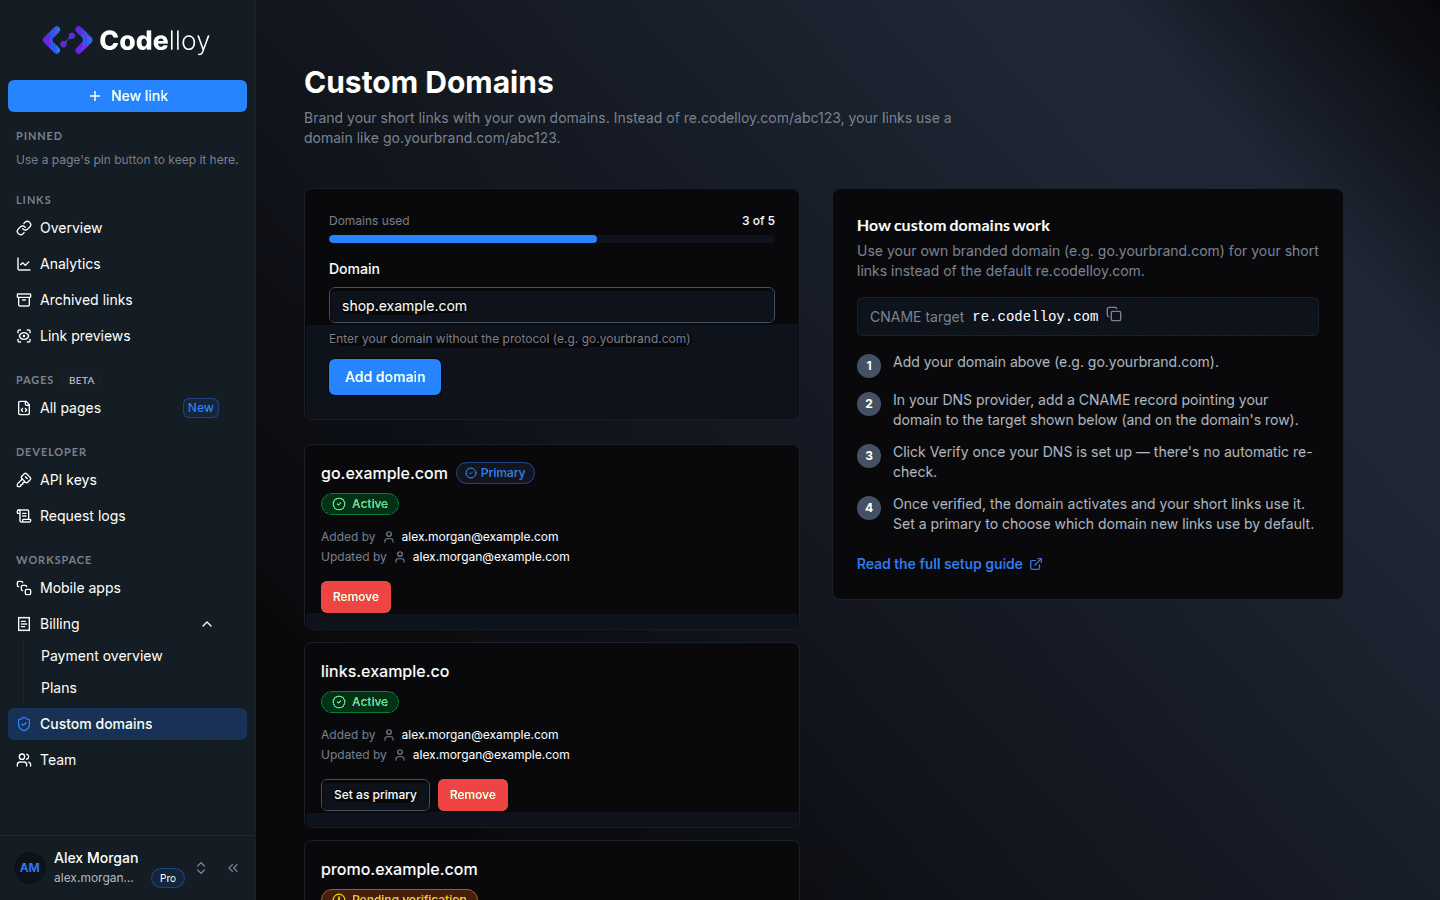Click the external link icon beside setup guide
The height and width of the screenshot is (900, 1440).
coord(1036,564)
